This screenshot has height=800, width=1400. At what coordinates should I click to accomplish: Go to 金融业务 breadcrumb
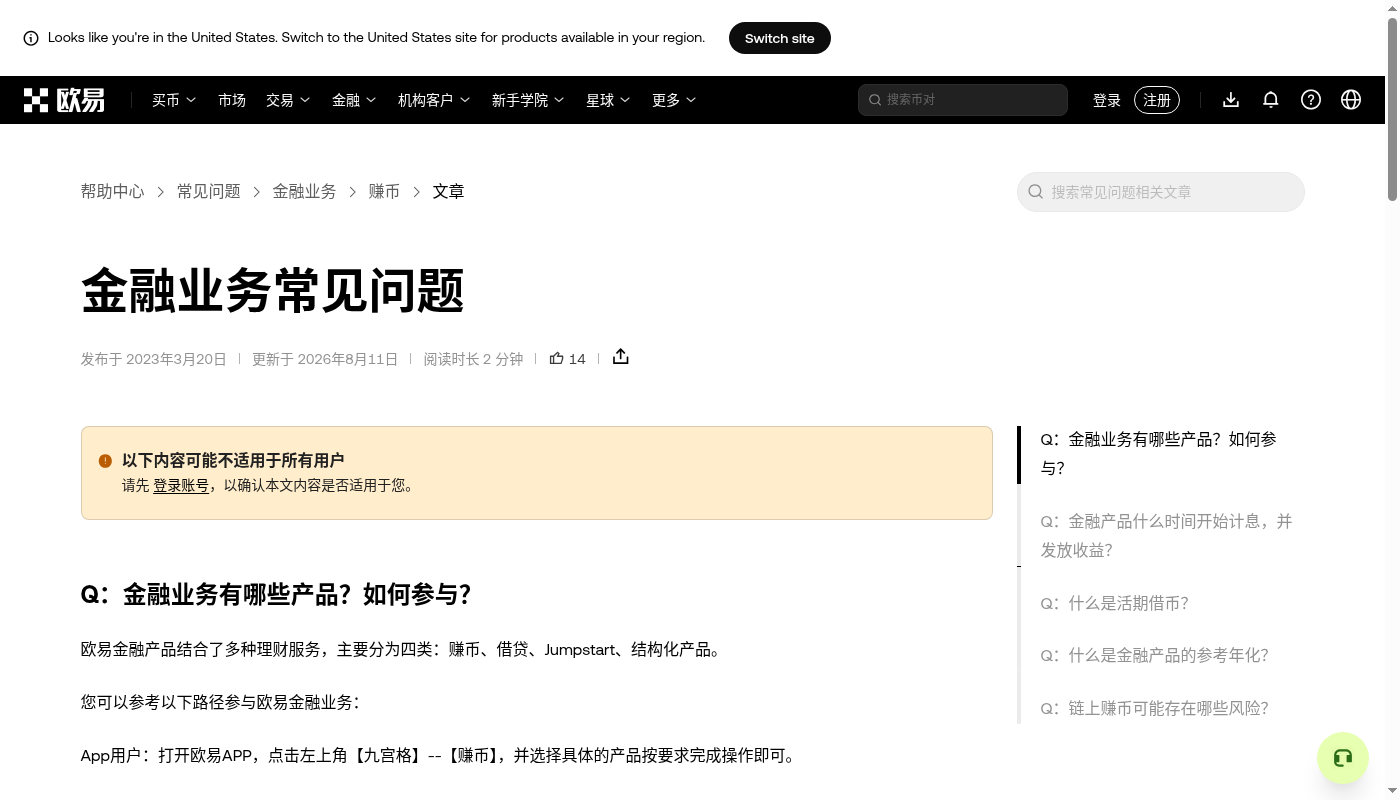[305, 191]
